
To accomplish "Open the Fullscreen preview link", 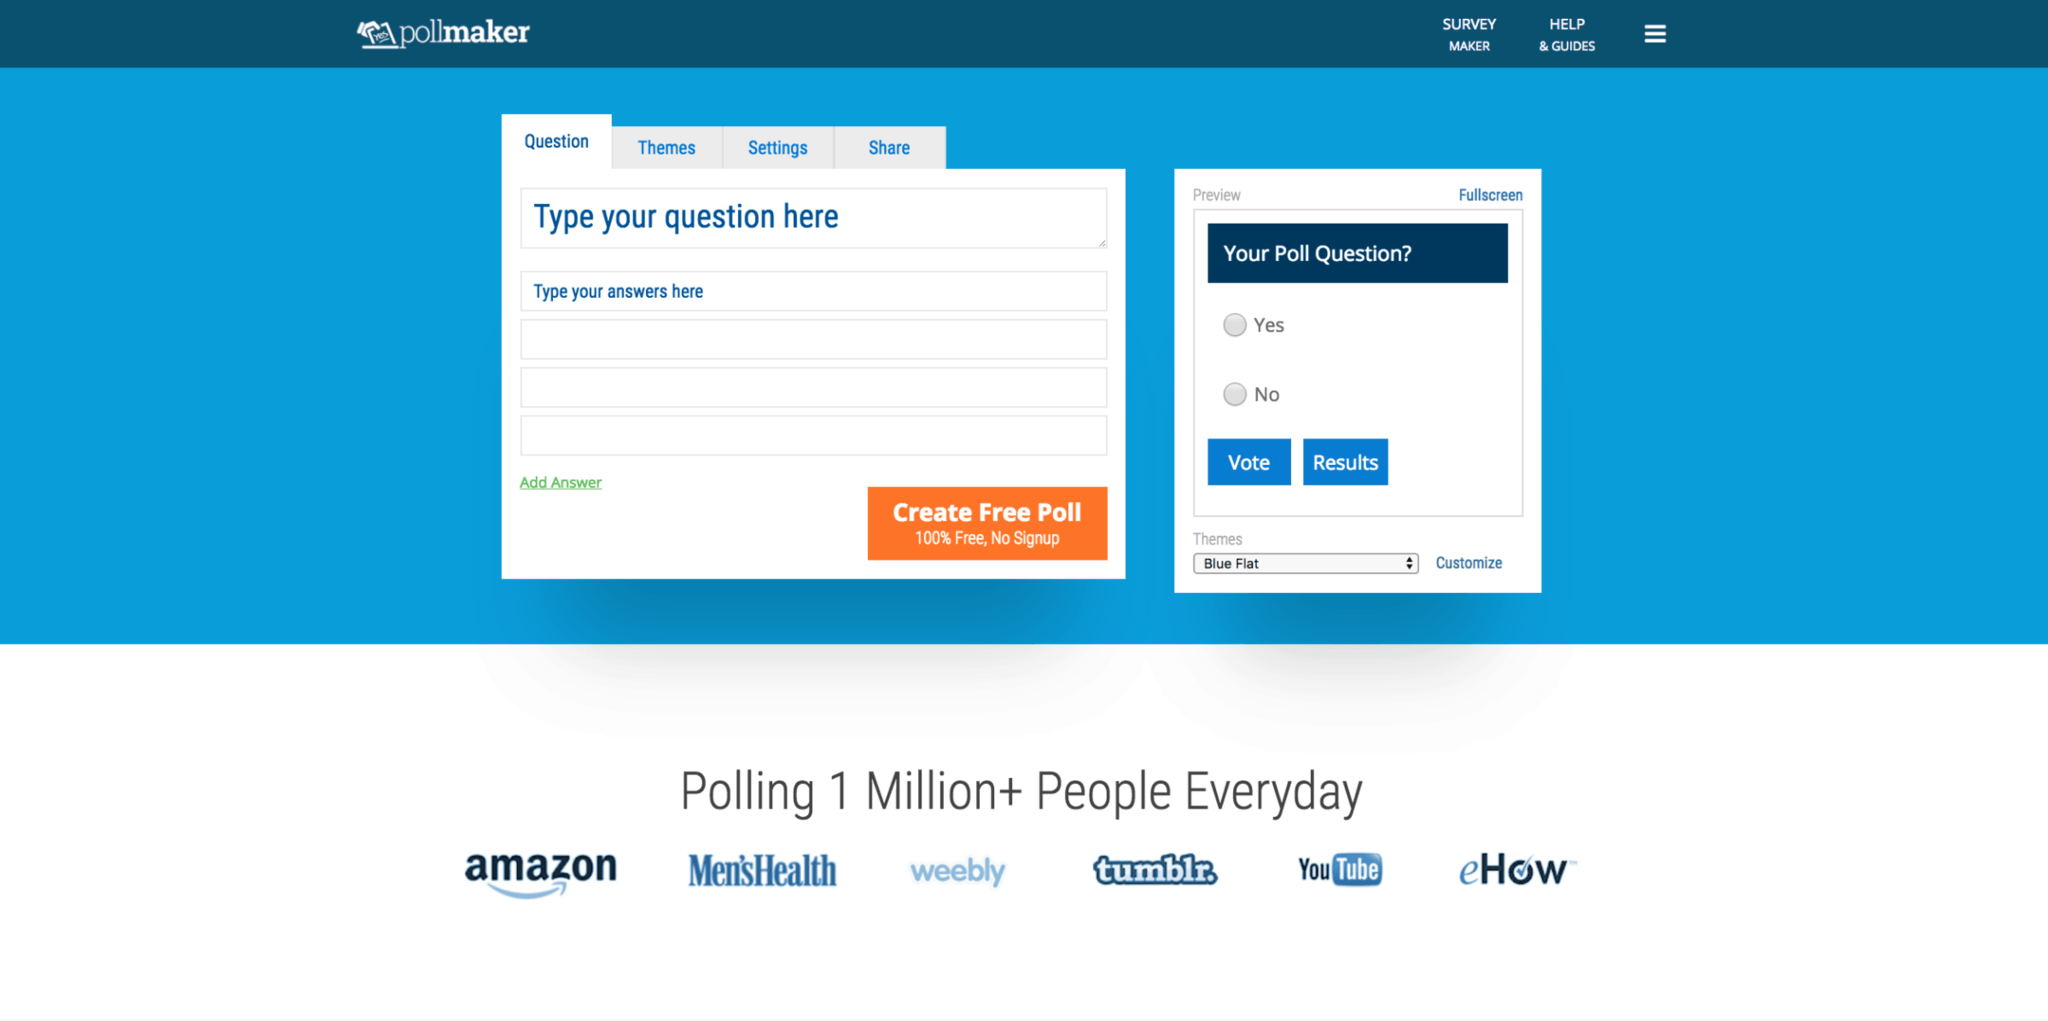I will 1490,195.
